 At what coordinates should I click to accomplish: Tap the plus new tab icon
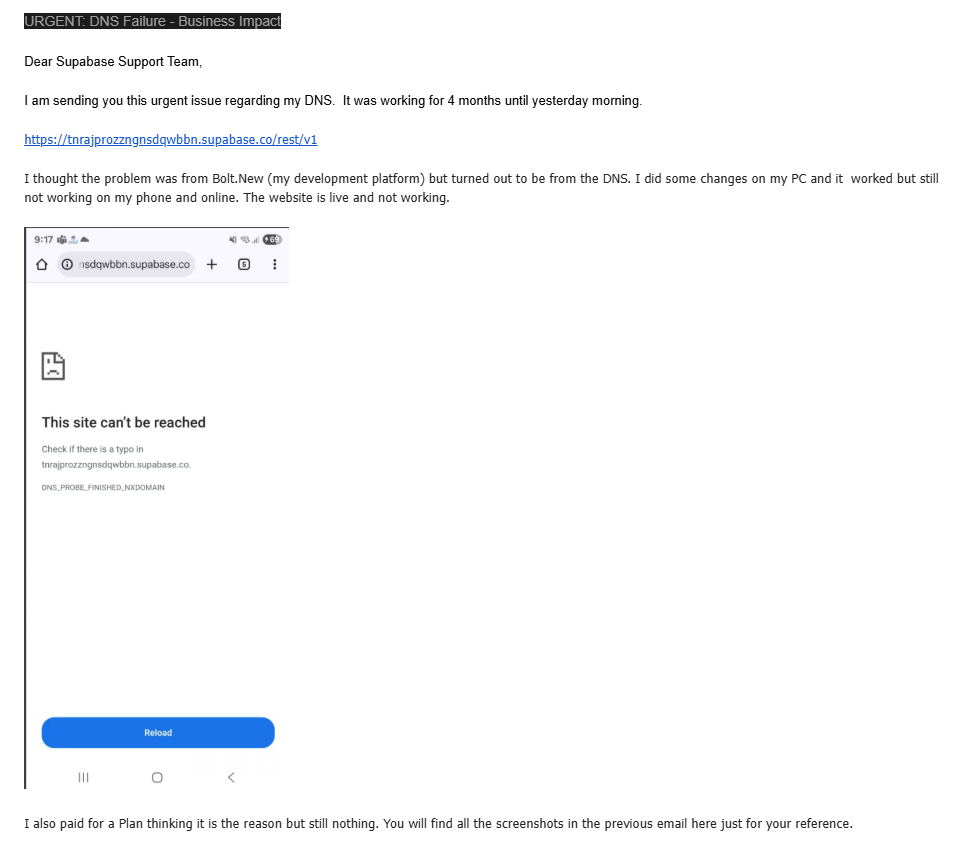(x=212, y=264)
